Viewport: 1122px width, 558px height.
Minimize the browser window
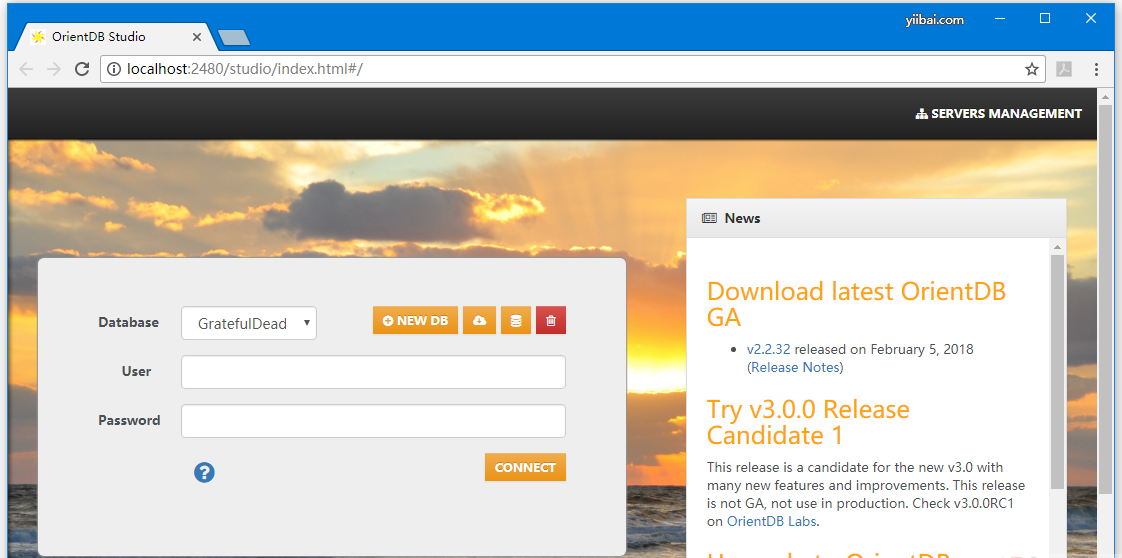(1000, 19)
